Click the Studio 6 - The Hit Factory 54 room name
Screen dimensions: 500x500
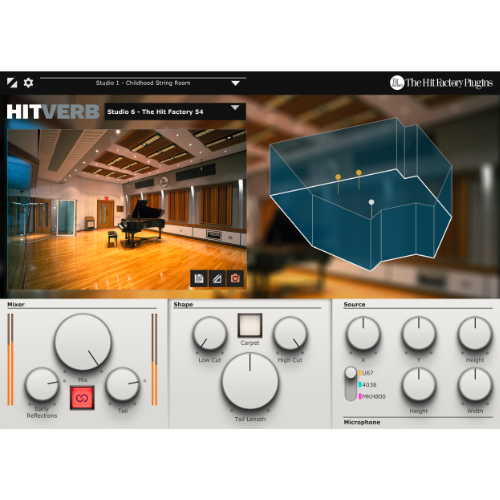tap(155, 112)
